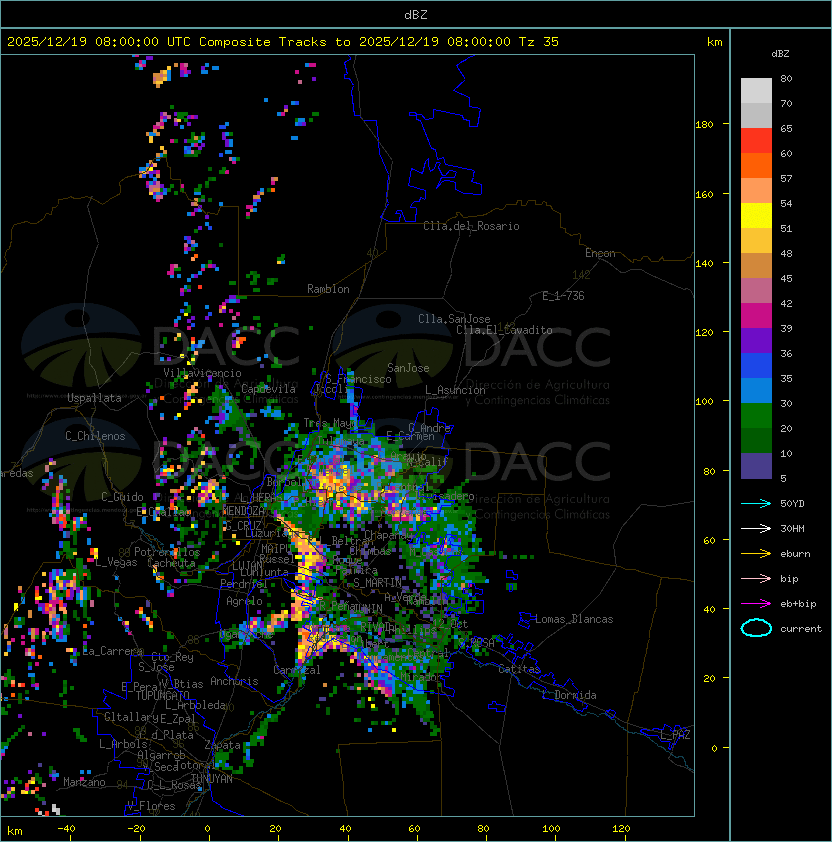
Task: Click the Clla.del_Rosario map label
Action: coord(471,226)
